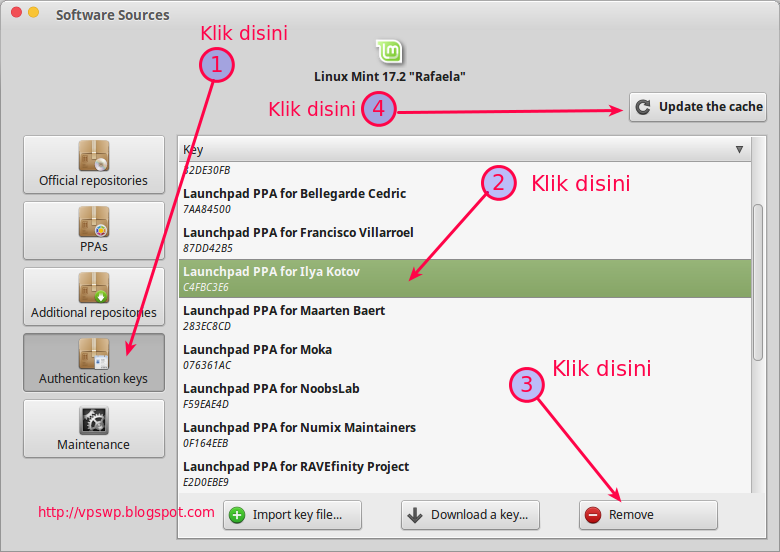Open Additional repositories section
This screenshot has width=780, height=552.
[x=94, y=297]
